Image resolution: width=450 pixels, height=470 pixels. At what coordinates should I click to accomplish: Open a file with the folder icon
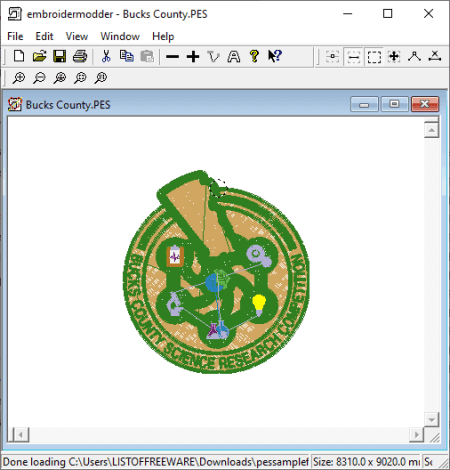[39, 56]
